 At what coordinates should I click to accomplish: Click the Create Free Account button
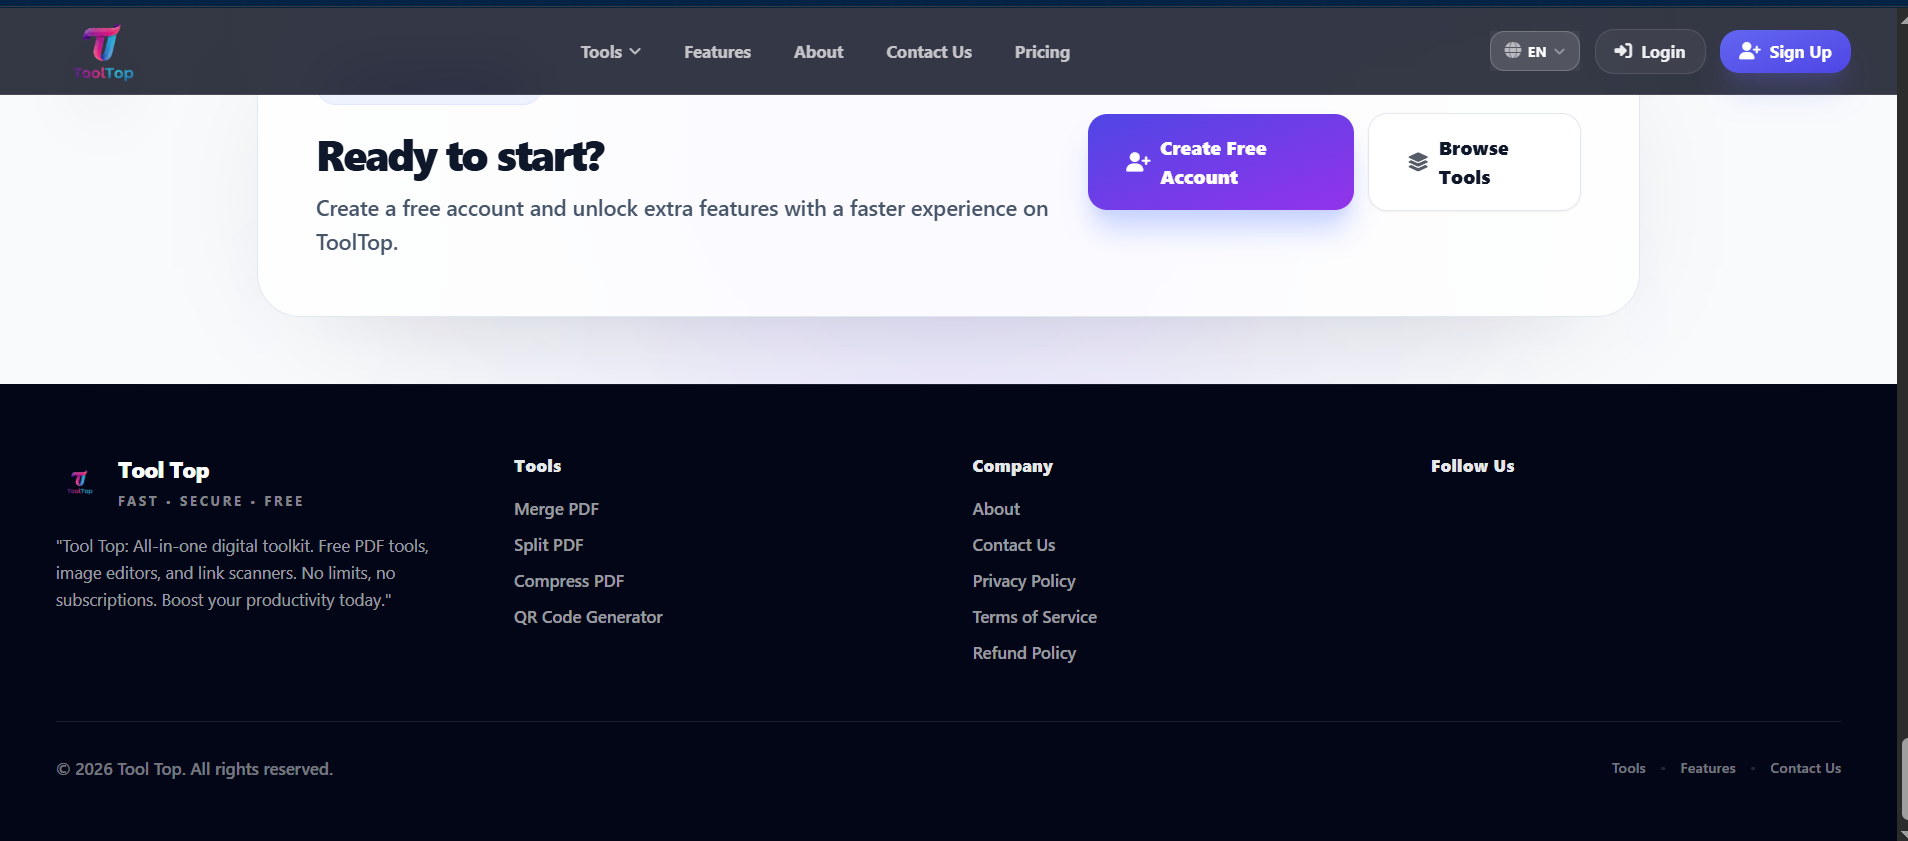(x=1220, y=162)
